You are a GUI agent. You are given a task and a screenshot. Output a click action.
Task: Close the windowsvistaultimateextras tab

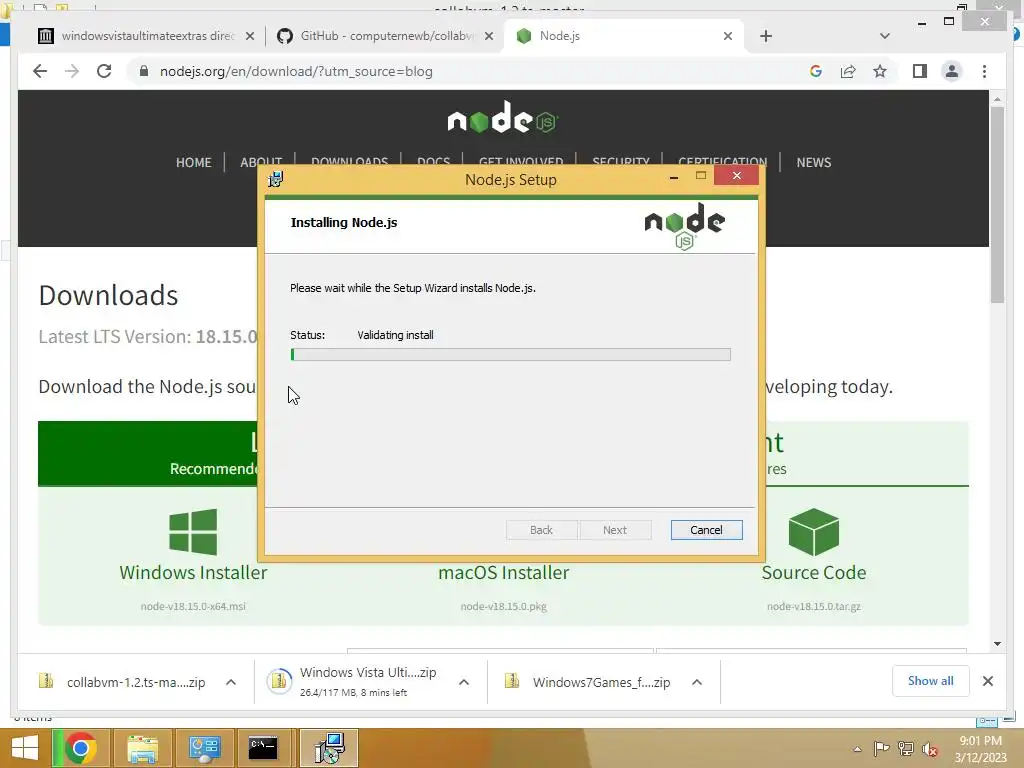(249, 36)
